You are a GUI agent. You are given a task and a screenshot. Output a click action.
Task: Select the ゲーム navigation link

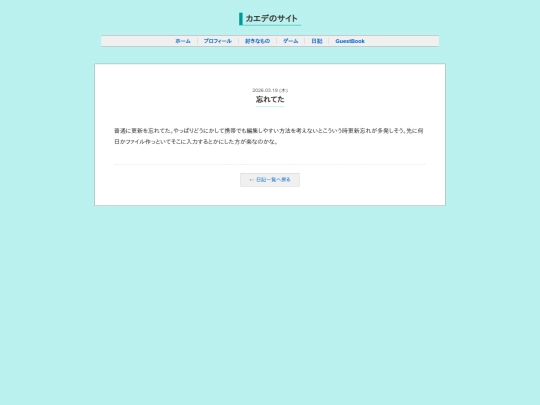pos(290,41)
